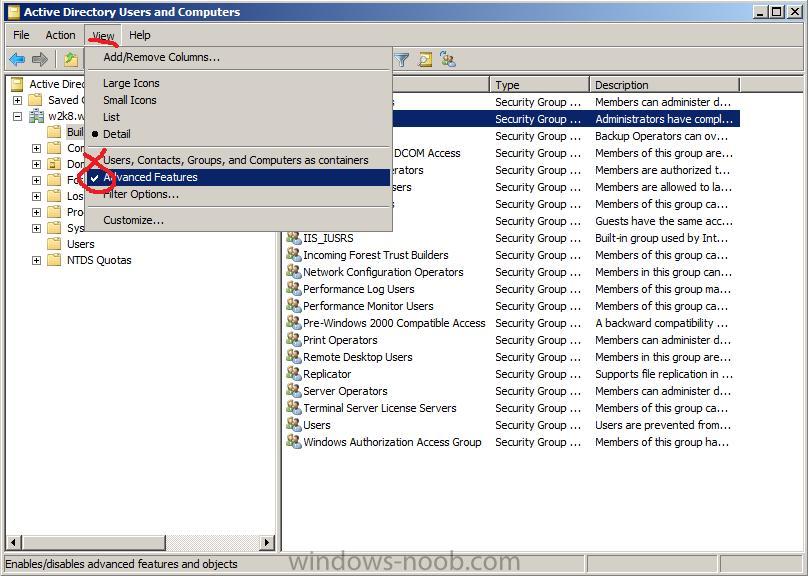Open the File menu
The height and width of the screenshot is (576, 808).
pos(21,35)
